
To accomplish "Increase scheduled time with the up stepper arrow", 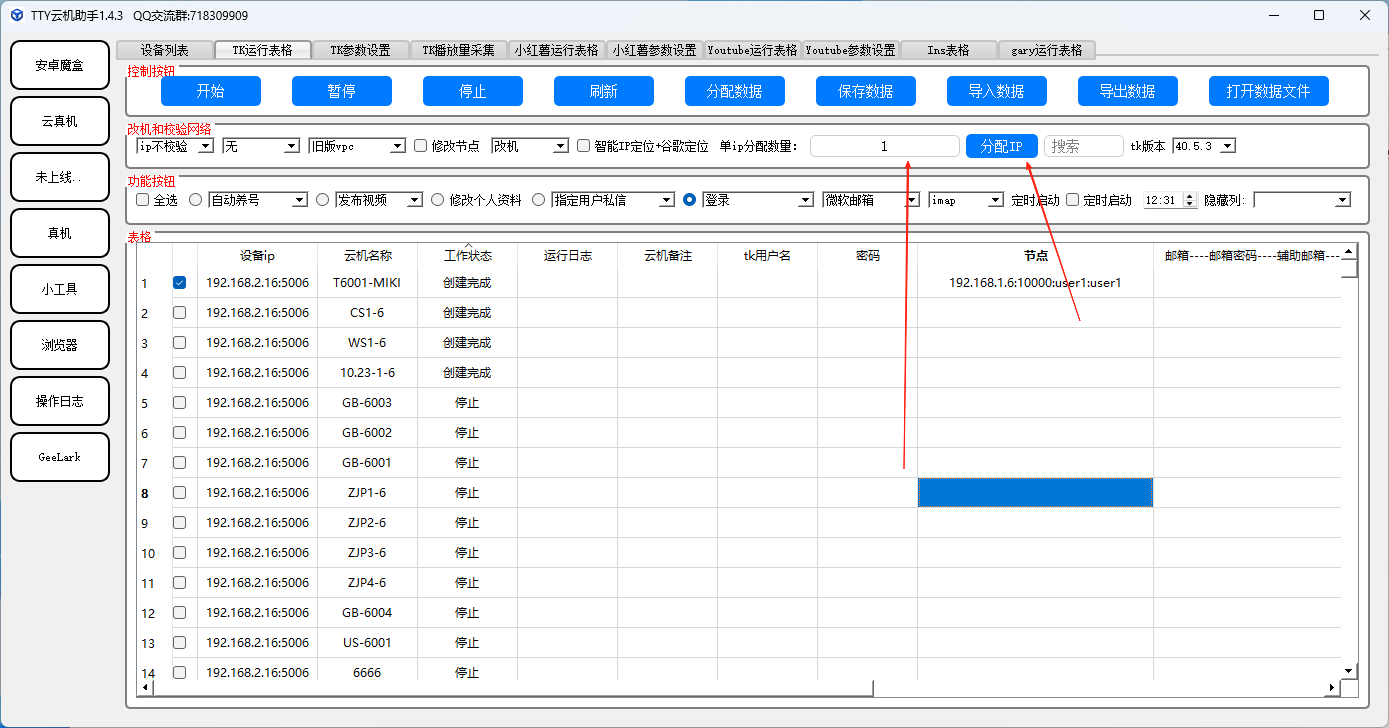I will pos(1189,196).
